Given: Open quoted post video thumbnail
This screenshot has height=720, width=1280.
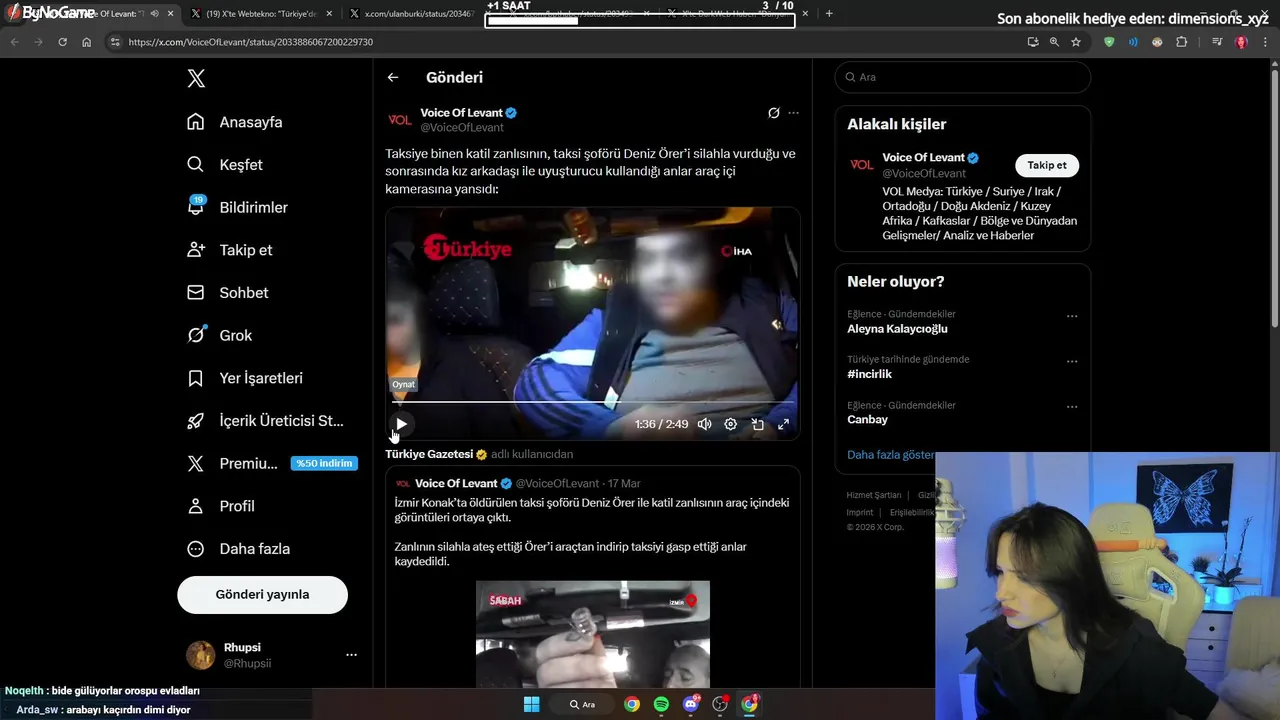Looking at the screenshot, I should click(593, 633).
